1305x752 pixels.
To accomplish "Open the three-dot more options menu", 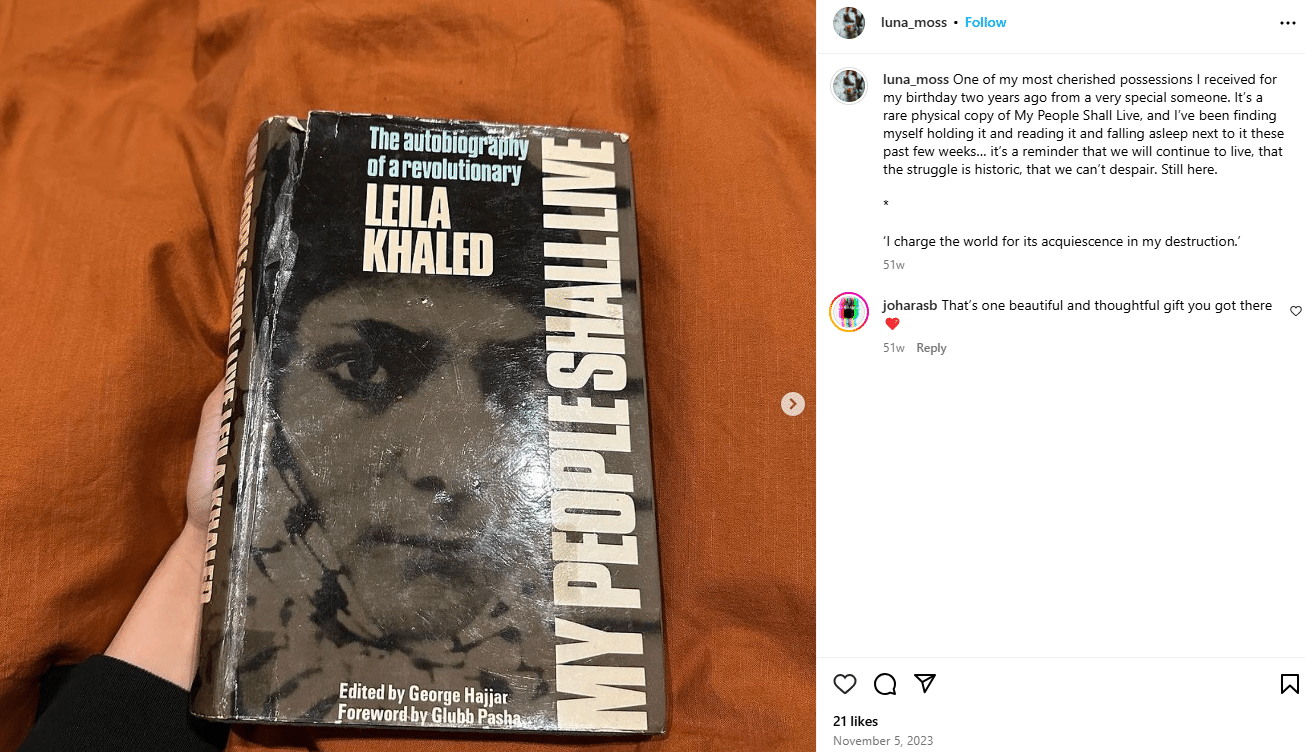I will [1288, 23].
